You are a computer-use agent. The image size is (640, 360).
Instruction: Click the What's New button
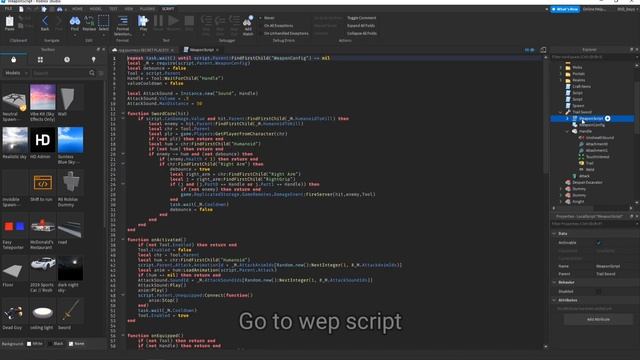coord(565,9)
